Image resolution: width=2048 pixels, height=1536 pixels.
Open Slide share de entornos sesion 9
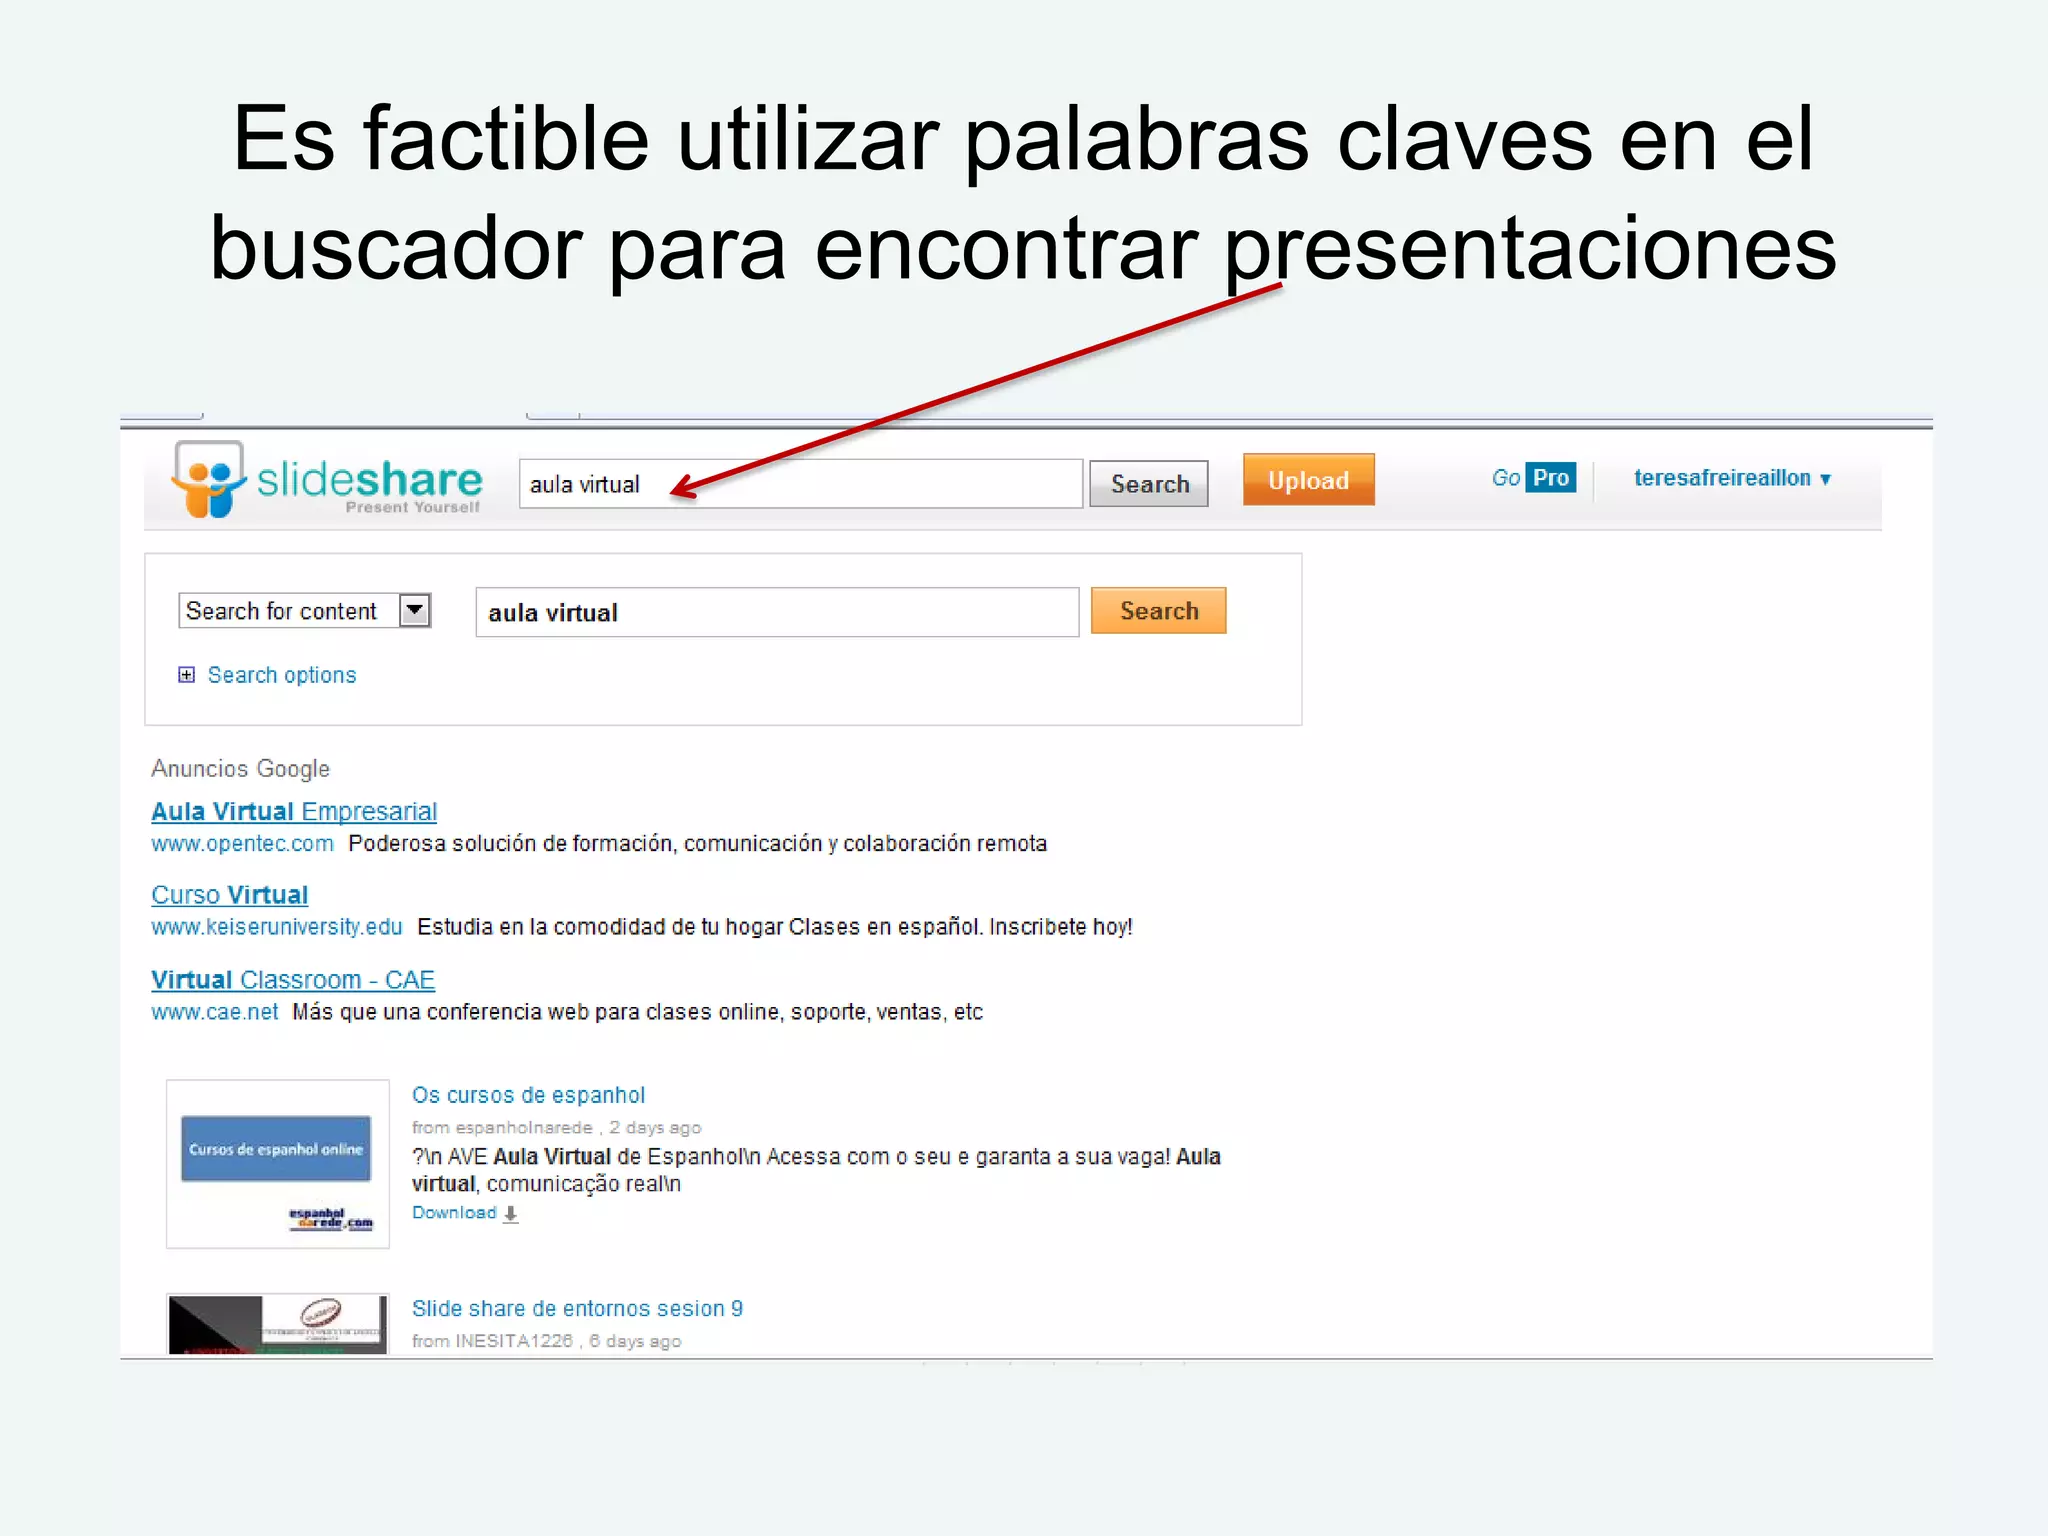click(577, 1309)
